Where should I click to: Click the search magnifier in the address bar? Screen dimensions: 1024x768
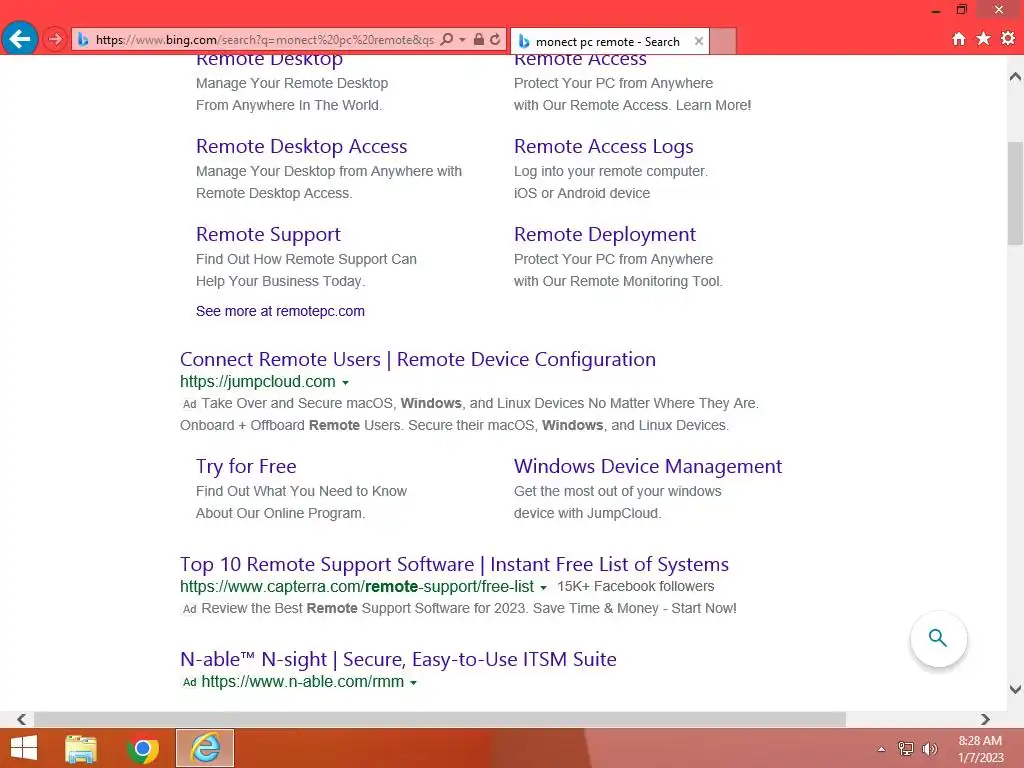(447, 39)
